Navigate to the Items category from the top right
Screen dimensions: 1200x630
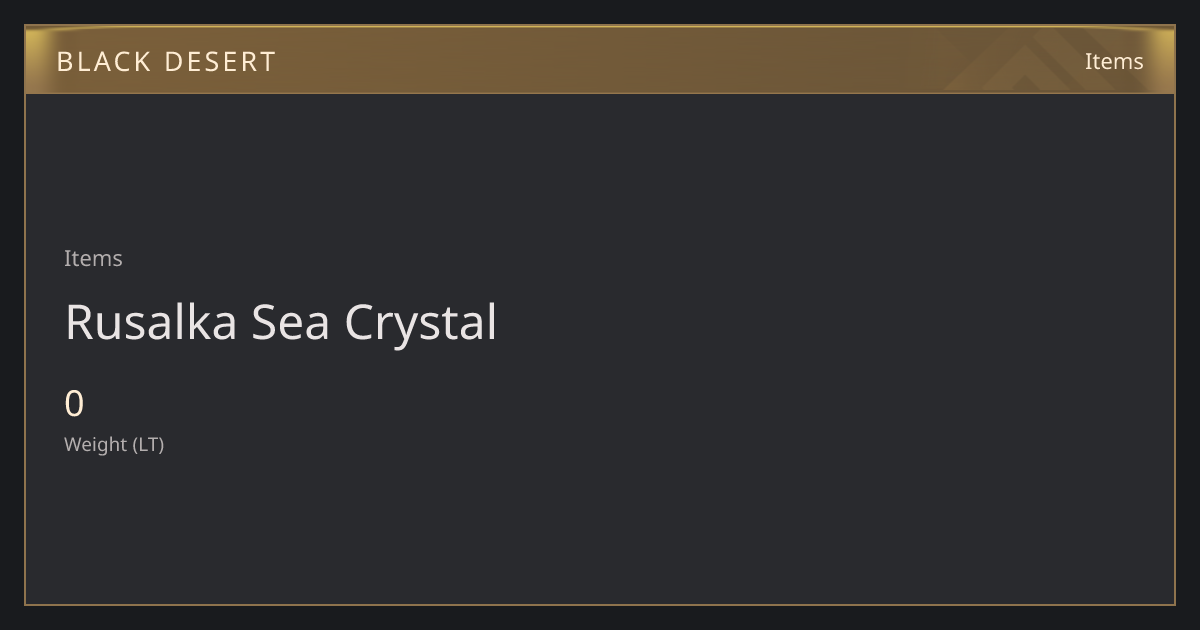pyautogui.click(x=1114, y=61)
